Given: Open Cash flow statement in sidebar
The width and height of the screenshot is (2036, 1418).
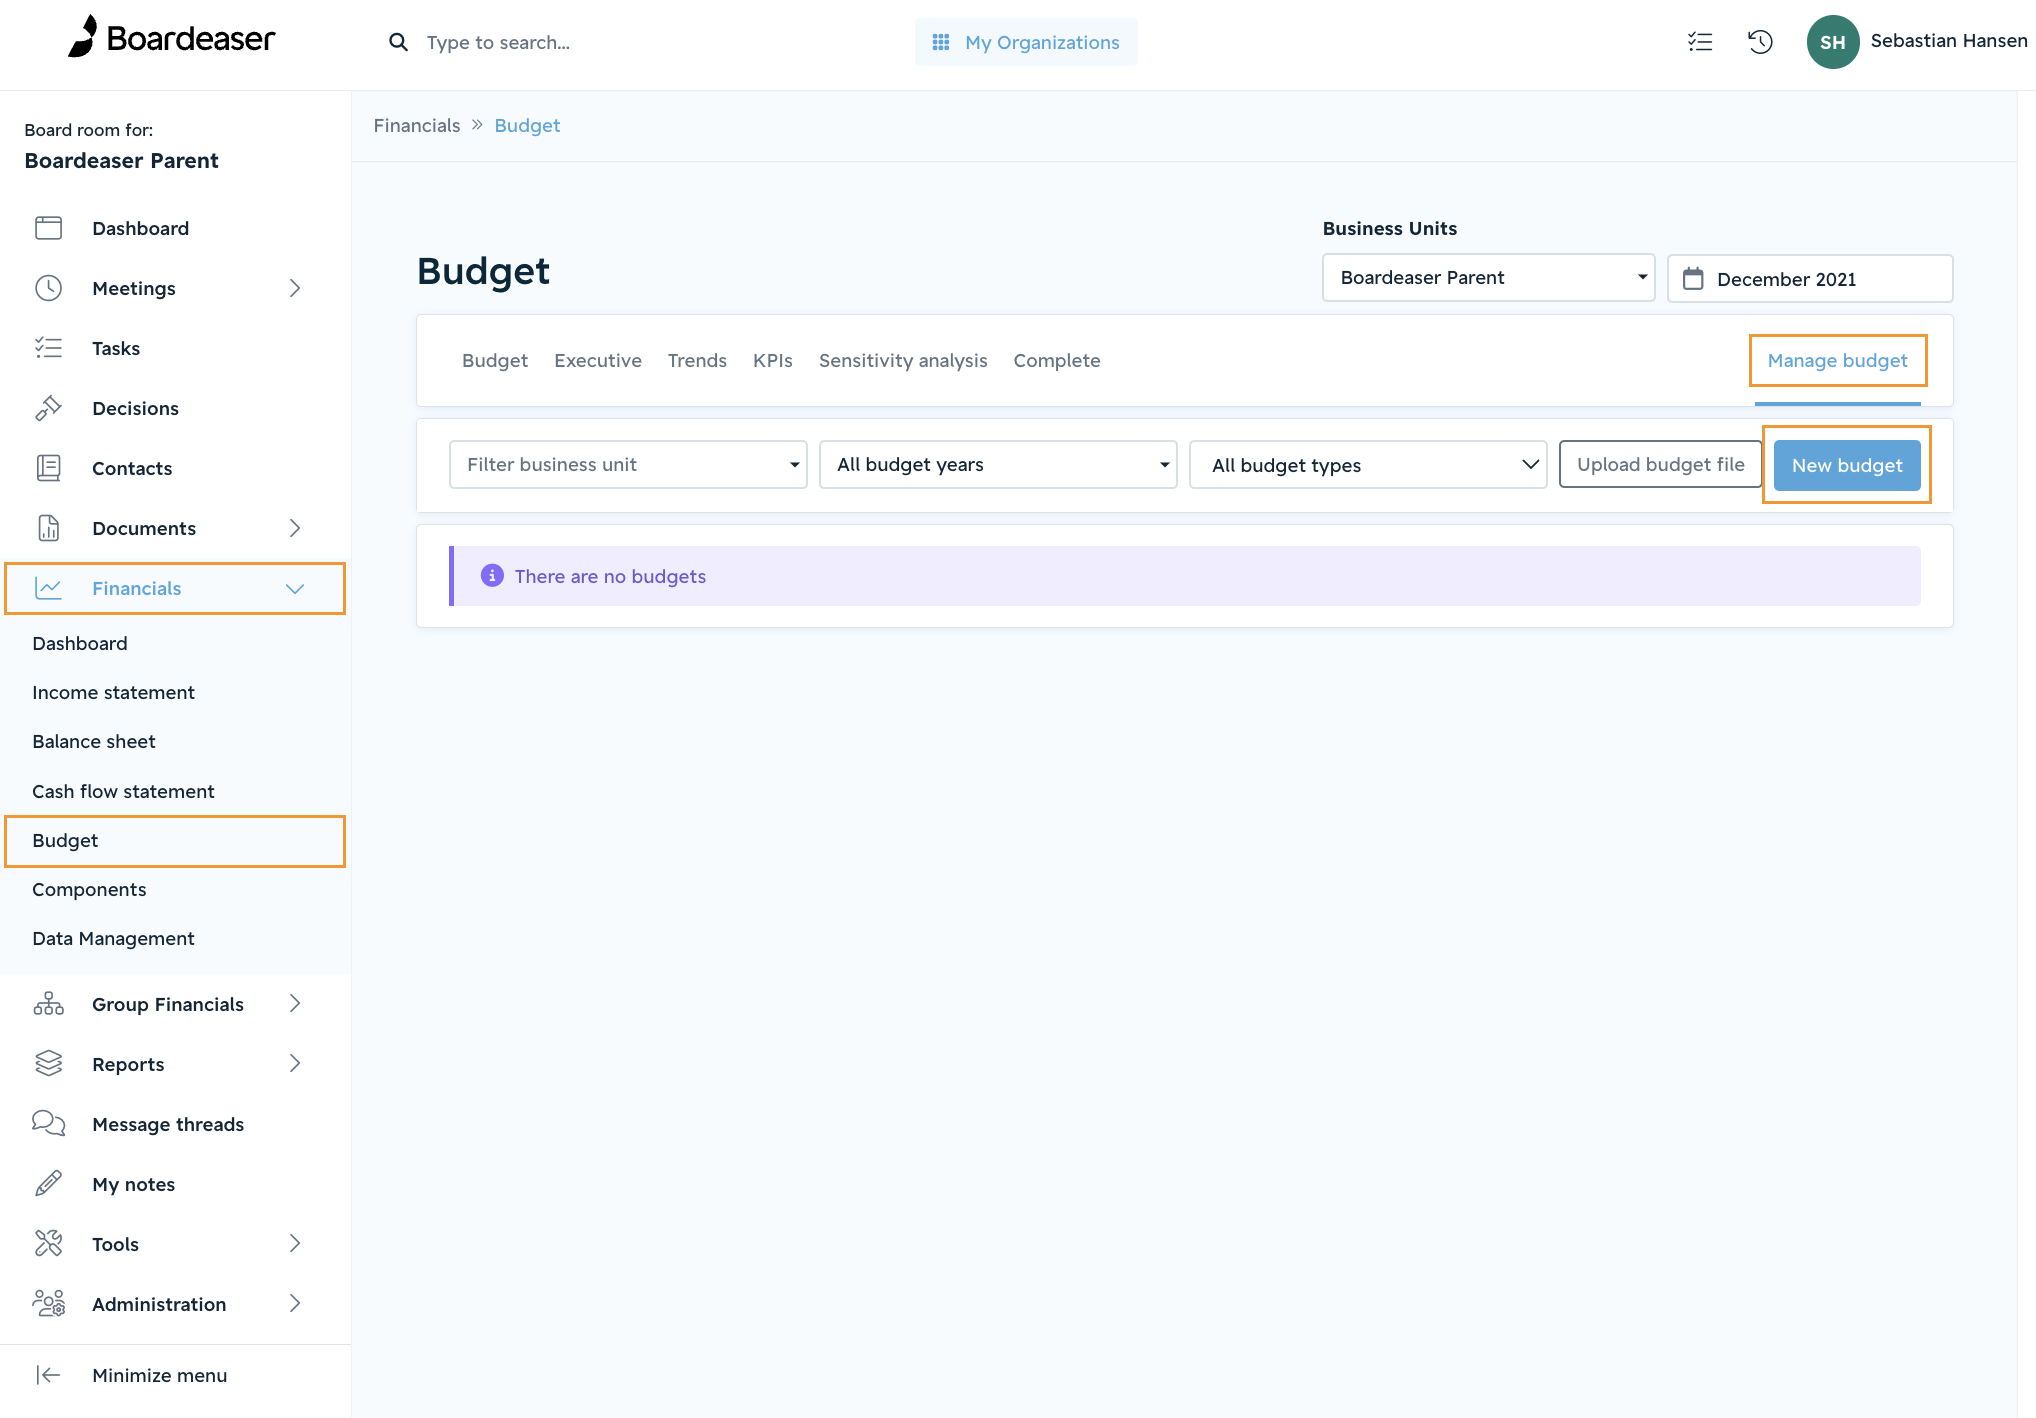Looking at the screenshot, I should click(123, 791).
